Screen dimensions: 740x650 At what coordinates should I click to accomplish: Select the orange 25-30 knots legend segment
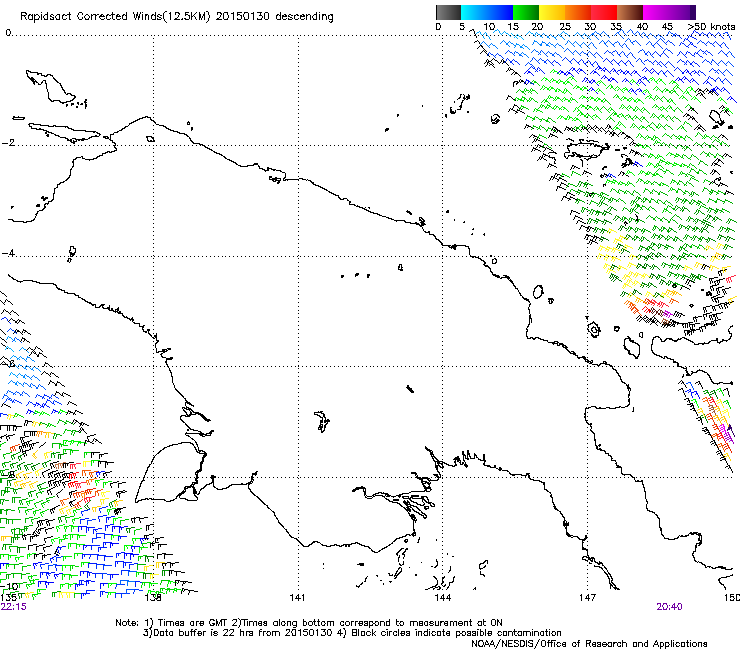click(x=578, y=12)
